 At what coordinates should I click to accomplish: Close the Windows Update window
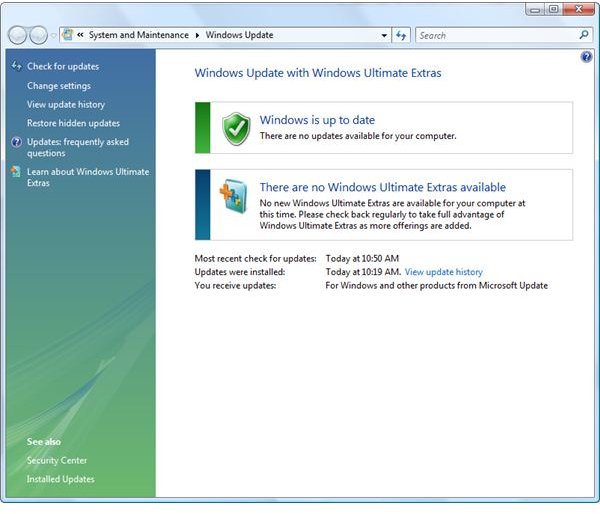pos(578,9)
